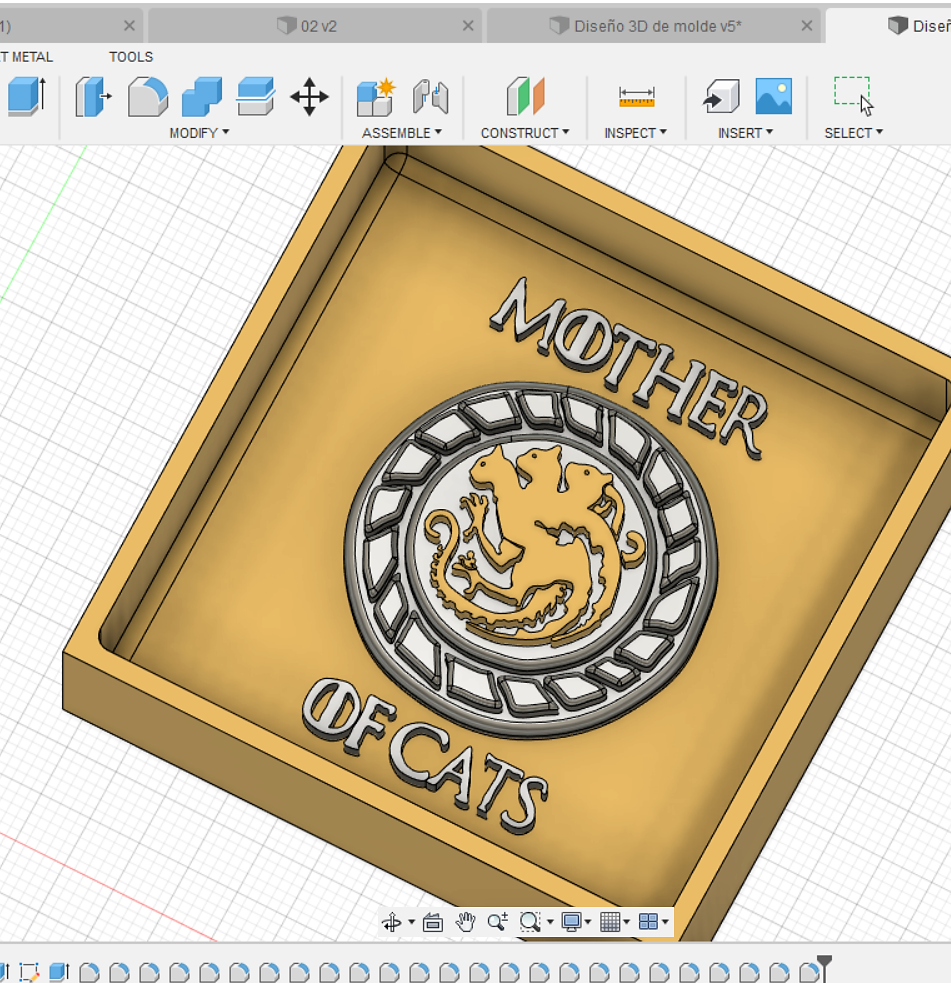Click the Orbit navigation icon
Screen dimensions: 951x983
(x=392, y=922)
